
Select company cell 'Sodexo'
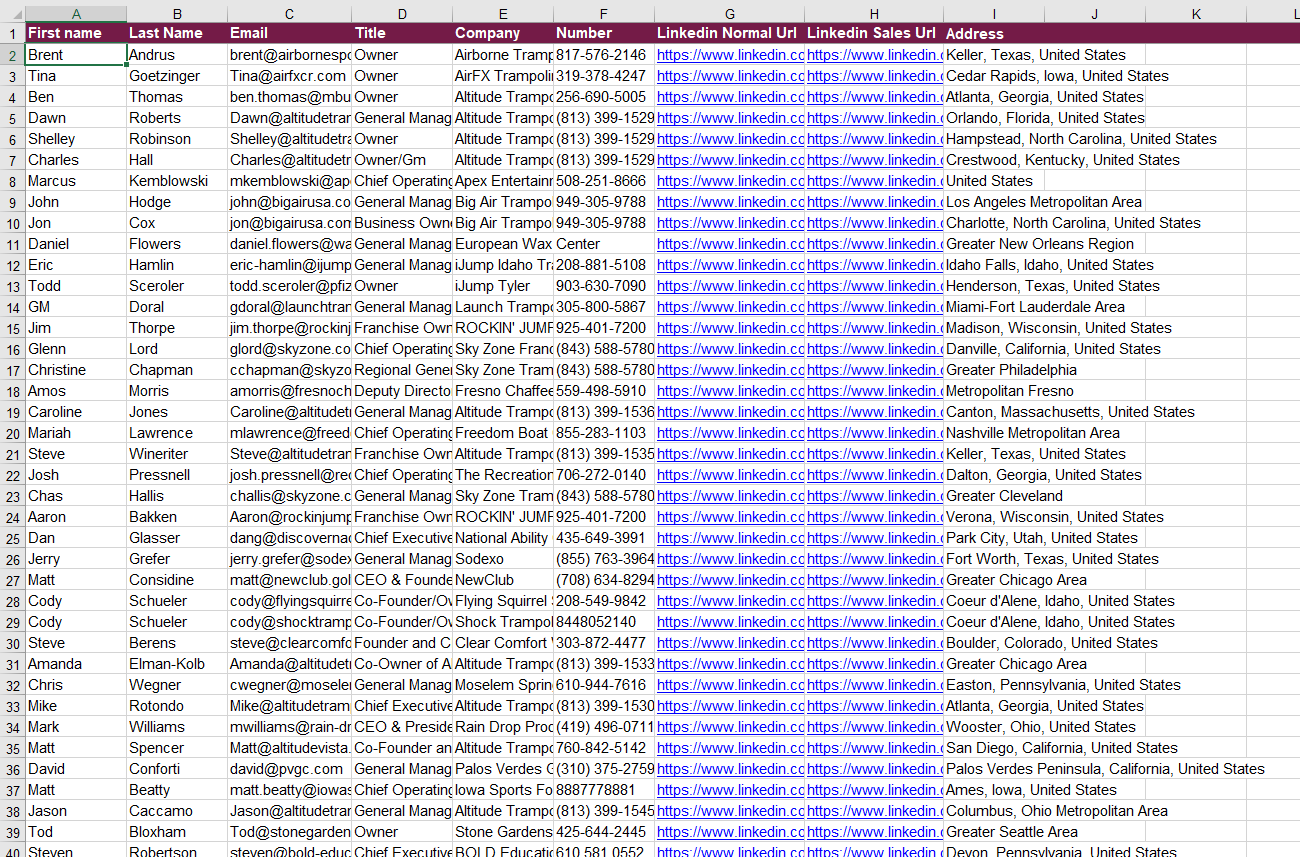tap(503, 559)
